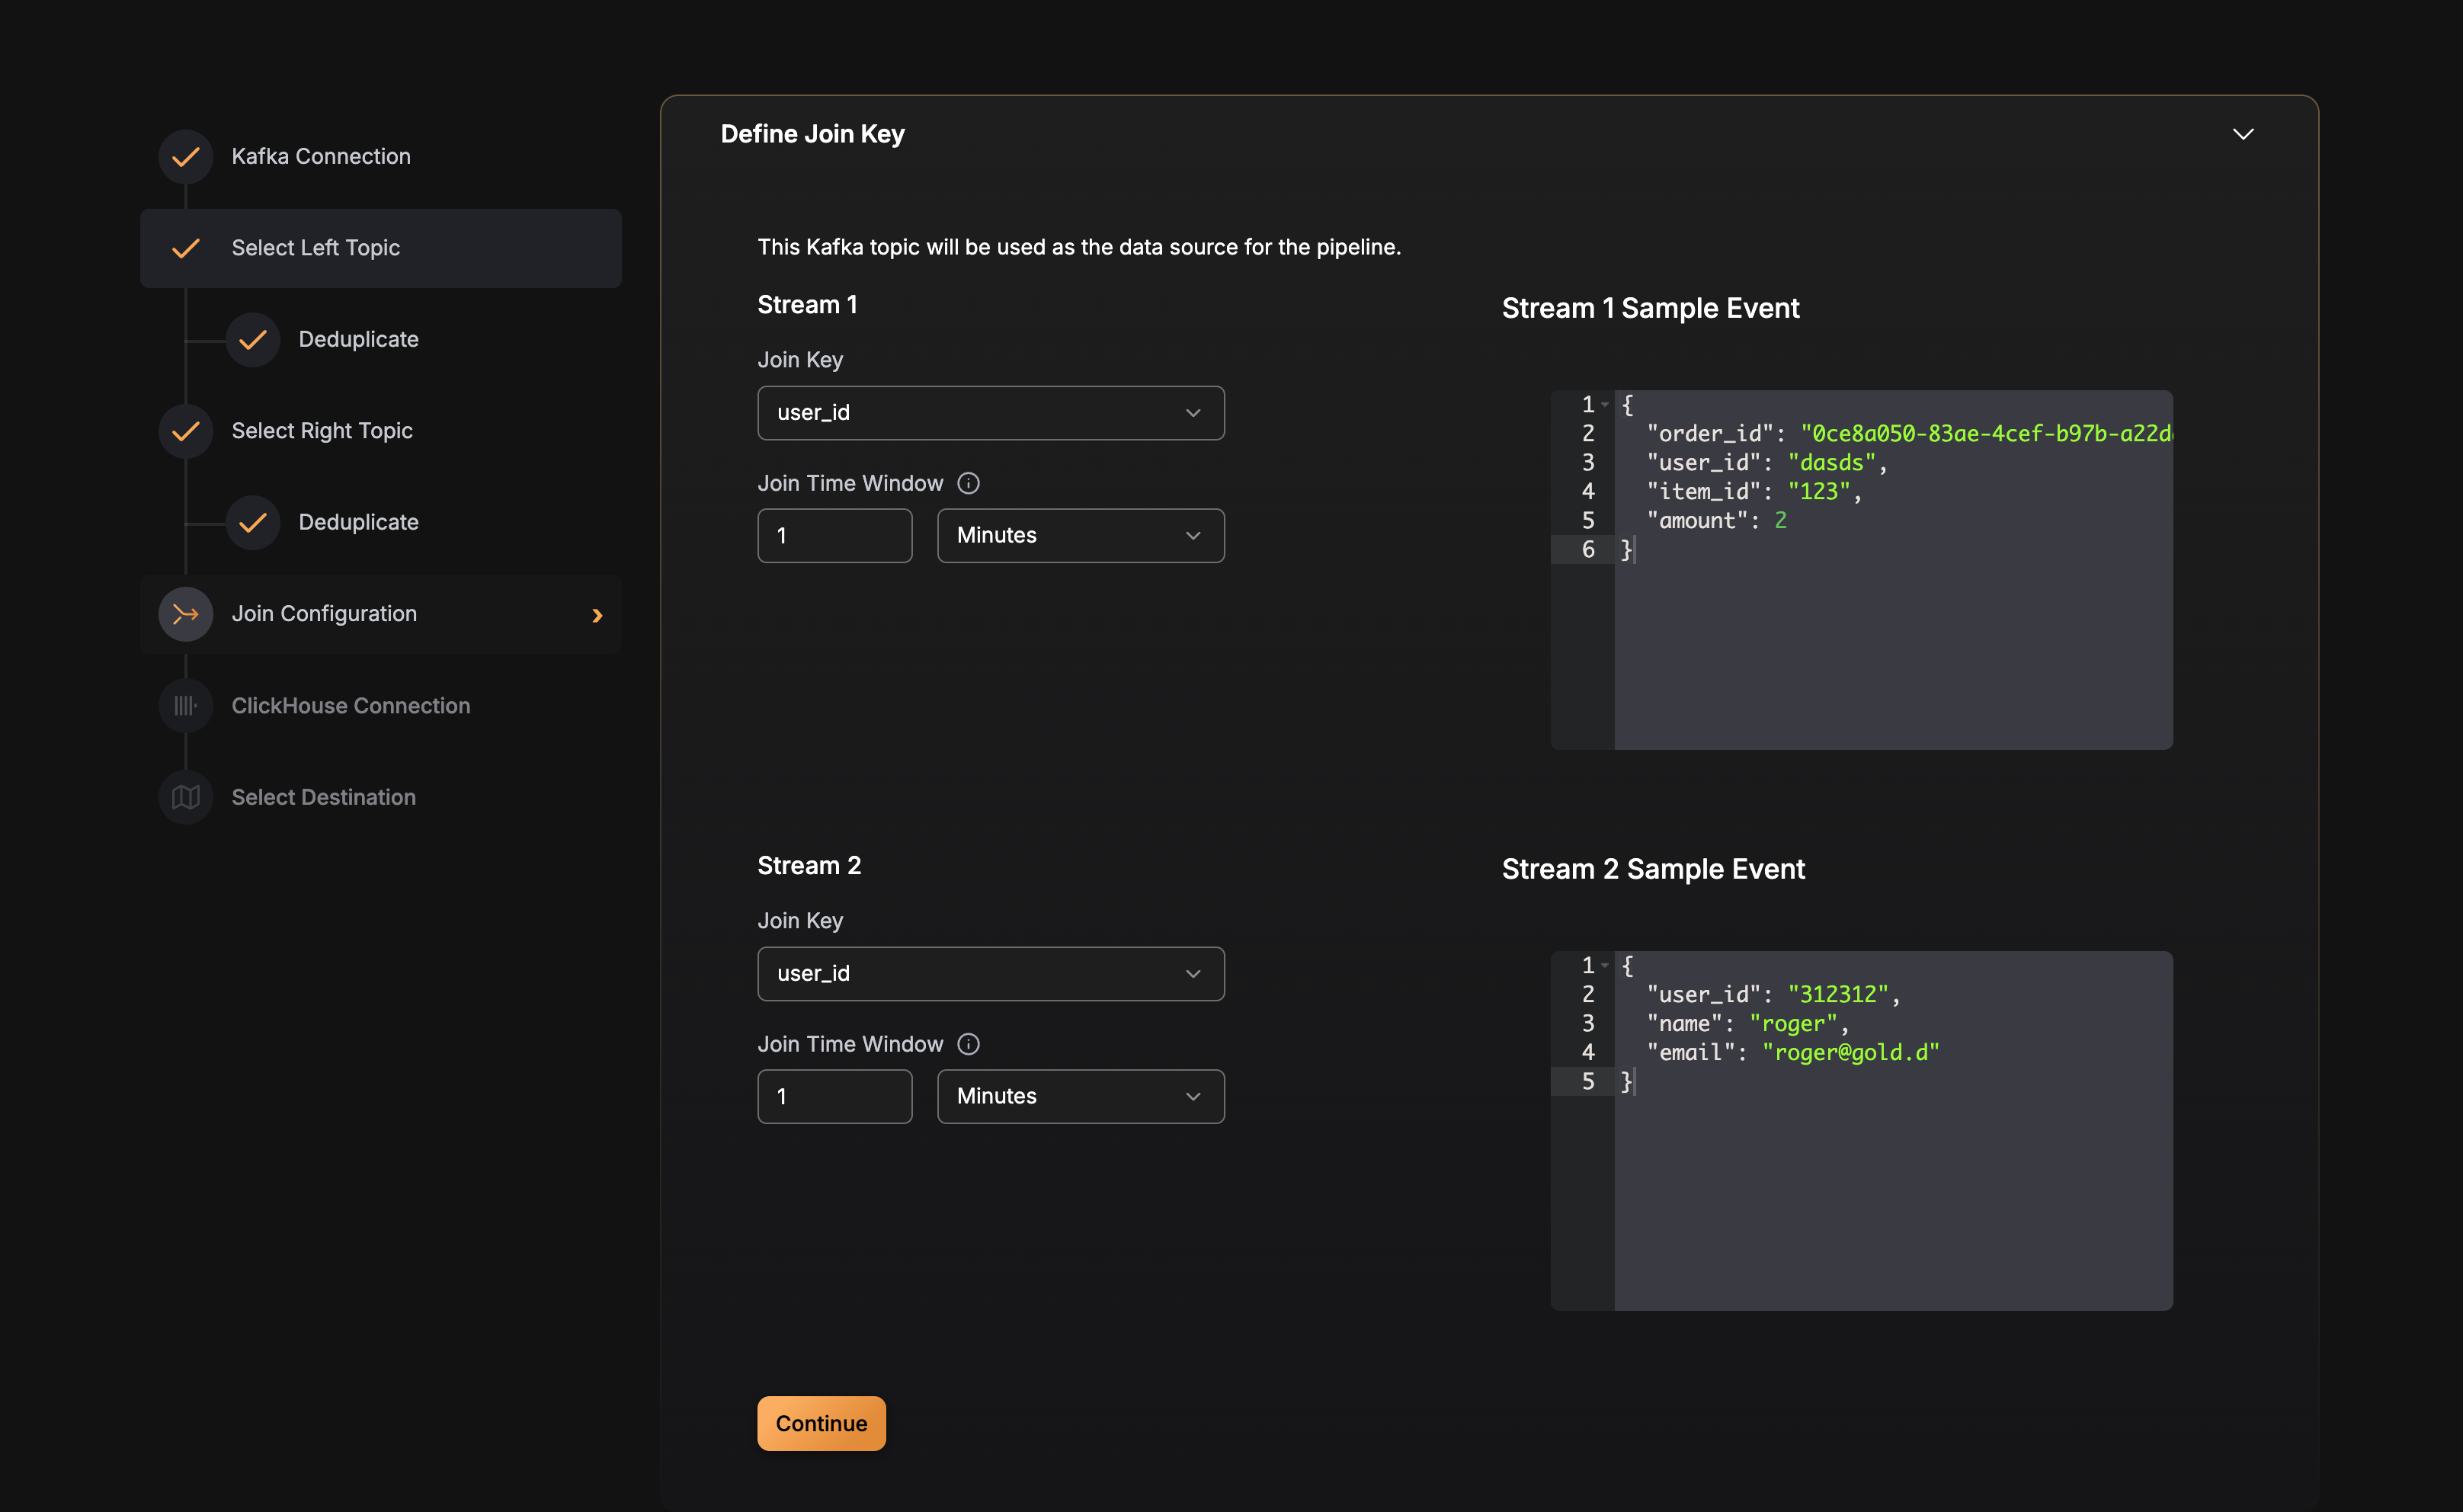The image size is (2463, 1512).
Task: Click line number 5 in Stream 2 editor
Action: pos(1588,1082)
